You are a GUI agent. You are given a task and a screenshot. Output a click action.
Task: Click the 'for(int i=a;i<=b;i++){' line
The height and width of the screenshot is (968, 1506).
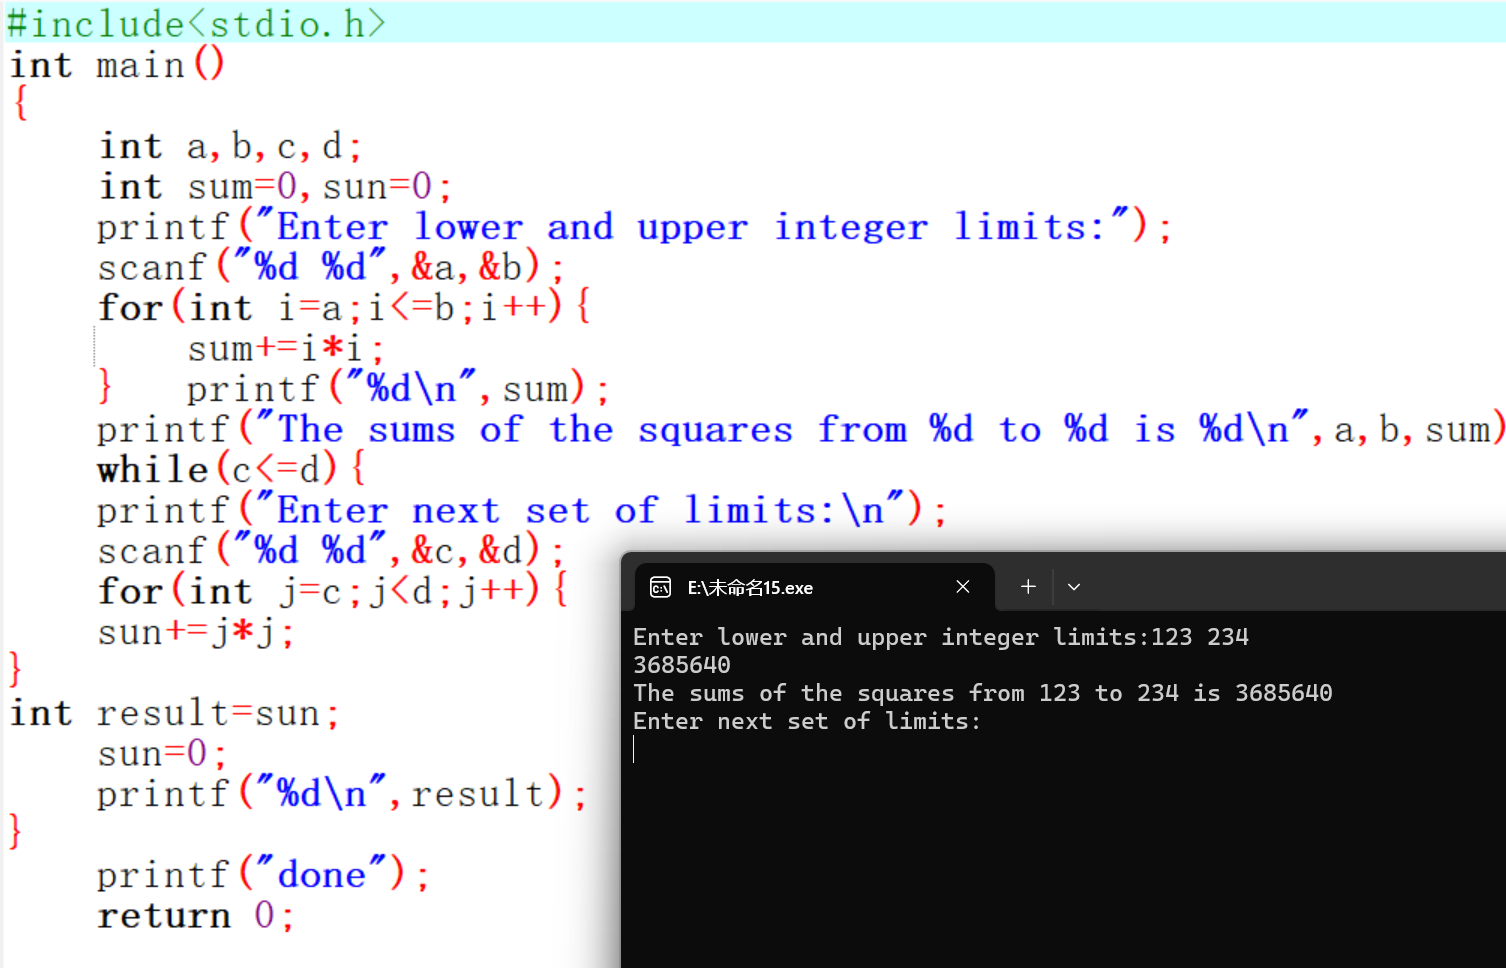click(345, 307)
